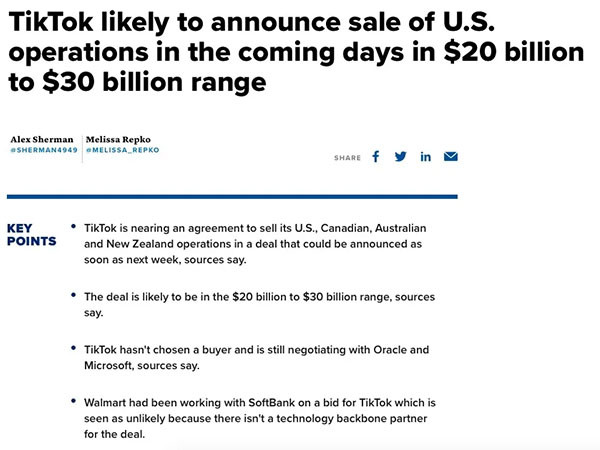Open Melissa Repko's author page
The width and height of the screenshot is (600, 450).
(x=122, y=139)
